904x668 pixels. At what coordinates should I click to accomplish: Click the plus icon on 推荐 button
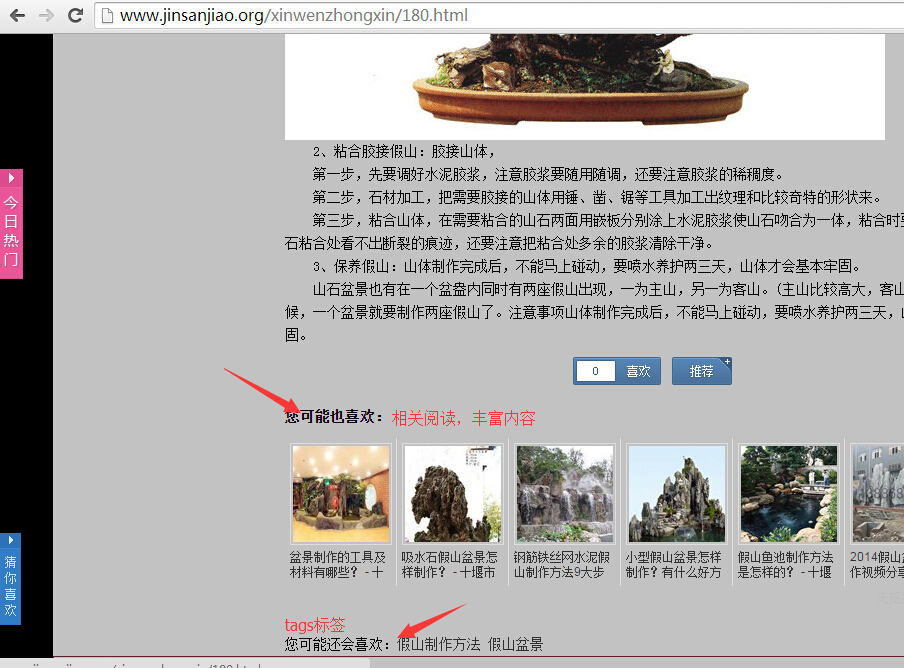(x=727, y=362)
